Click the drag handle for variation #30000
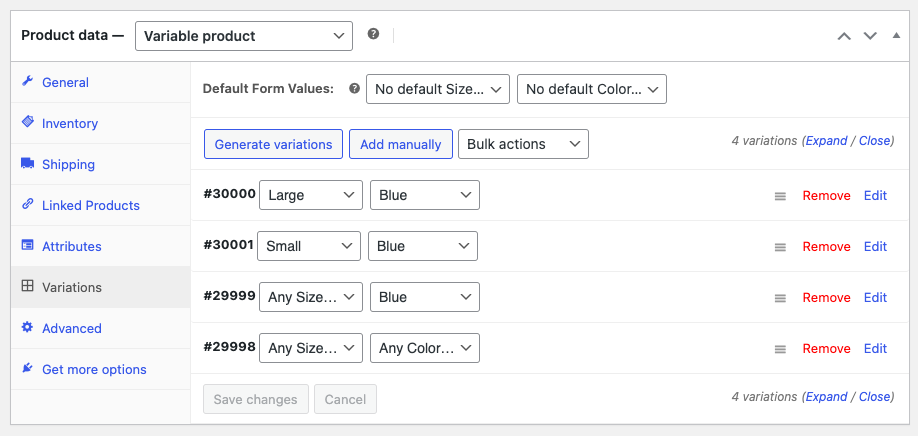918x436 pixels. pyautogui.click(x=780, y=197)
